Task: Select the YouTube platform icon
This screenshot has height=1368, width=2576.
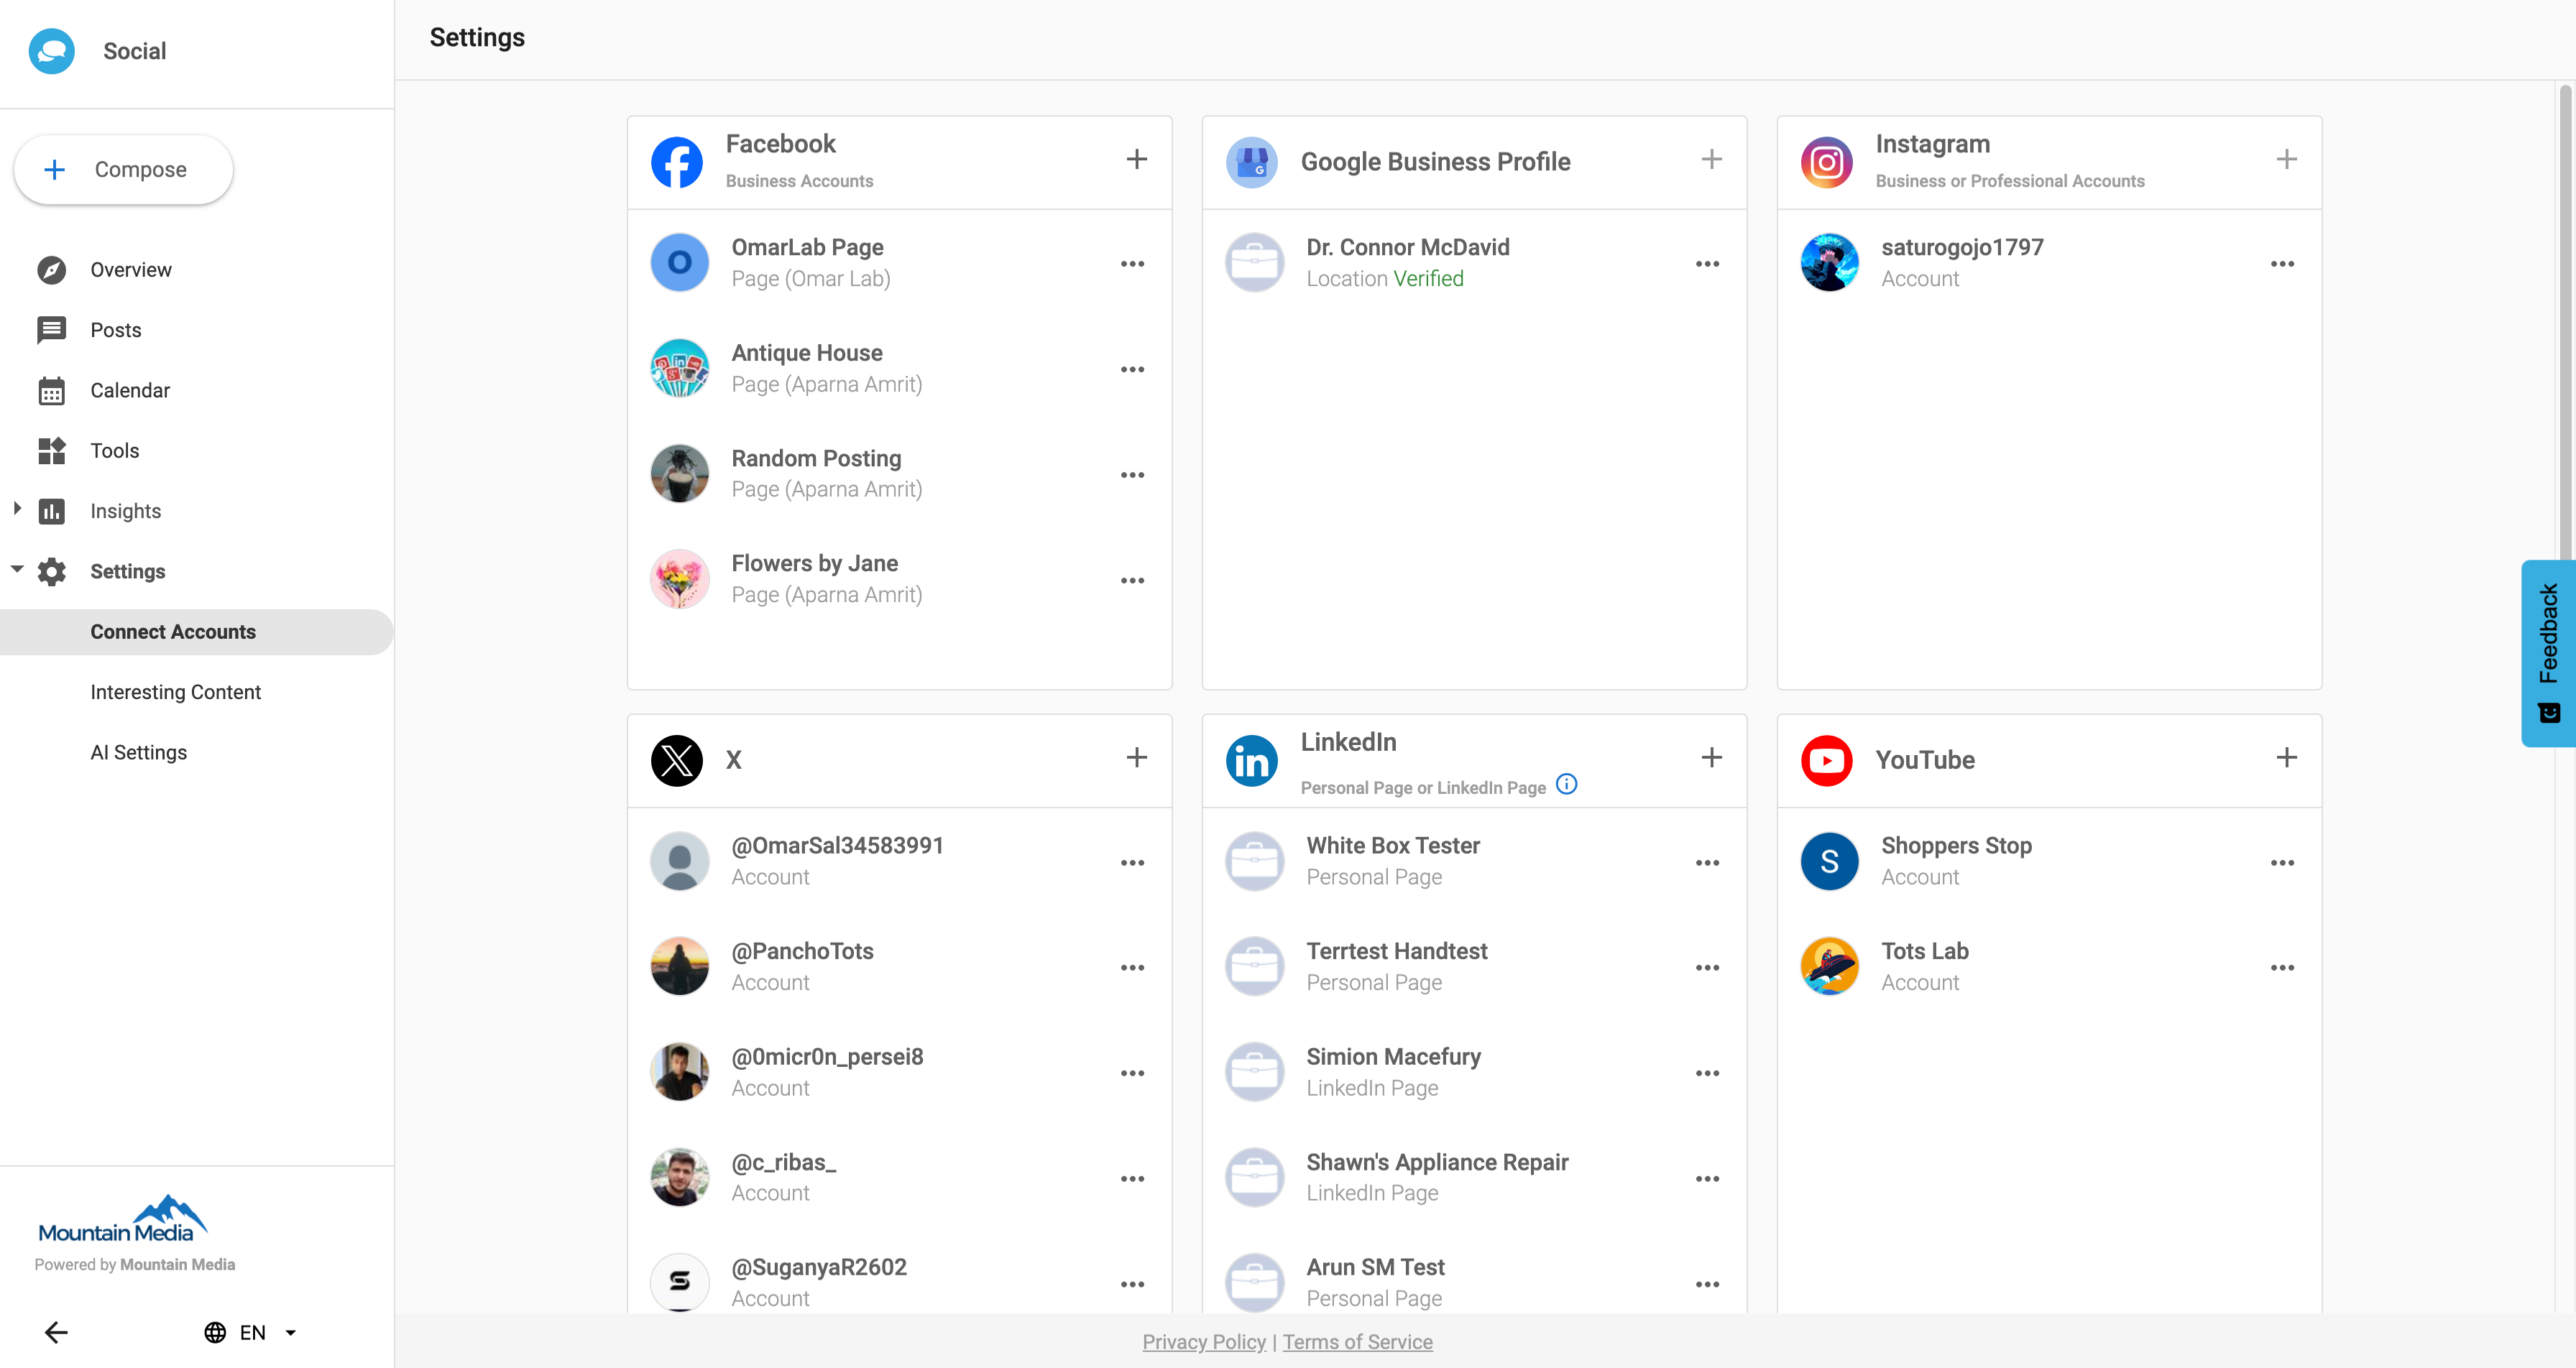Action: [1827, 760]
